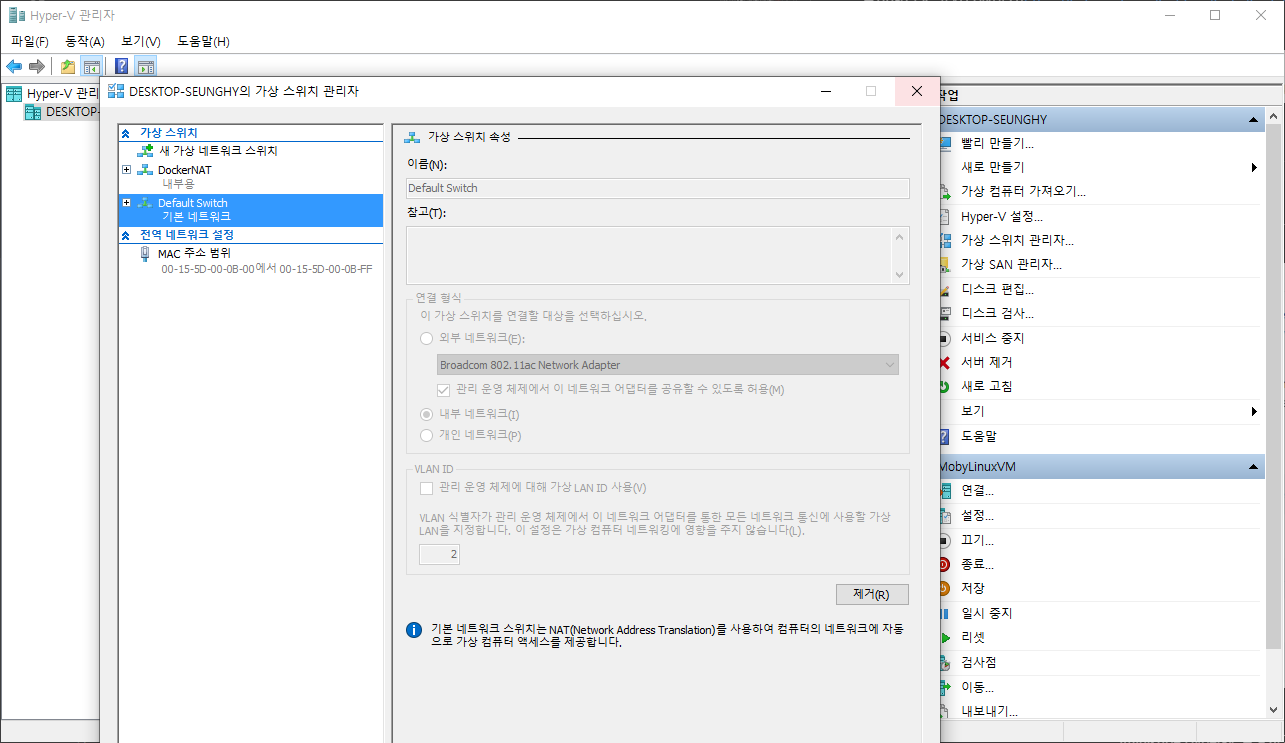Click 가상 컴퓨터 가져오기... action
This screenshot has height=743, width=1285.
pyautogui.click(x=1023, y=191)
